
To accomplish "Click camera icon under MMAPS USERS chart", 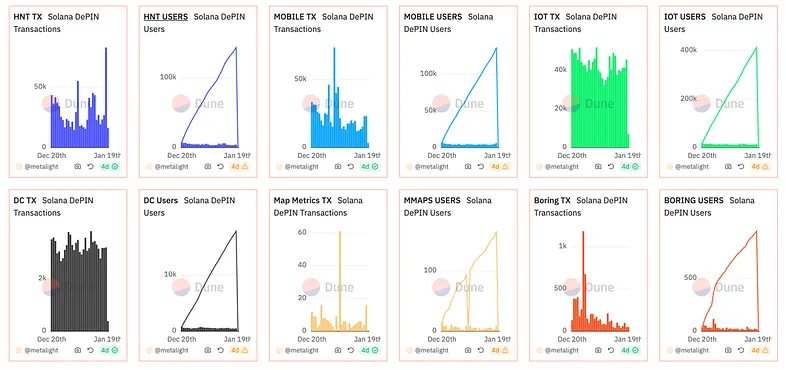I will (x=468, y=350).
